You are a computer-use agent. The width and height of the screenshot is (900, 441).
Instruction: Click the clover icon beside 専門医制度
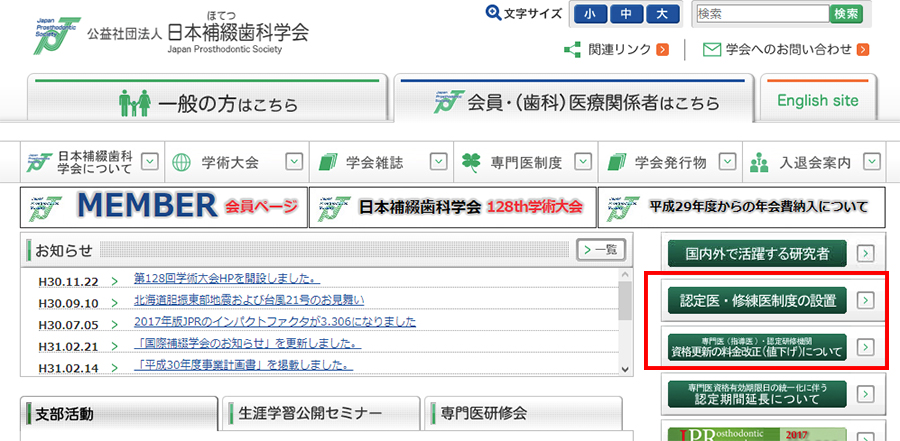tap(471, 163)
